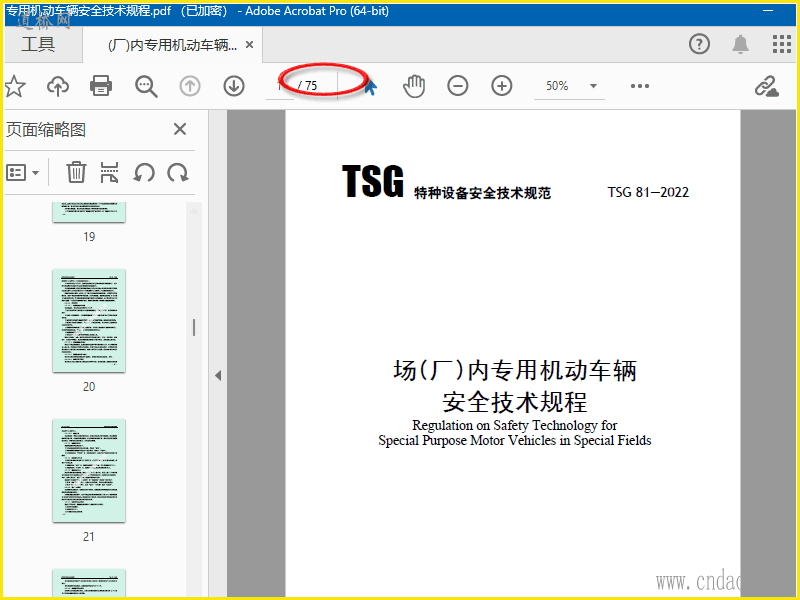Close the open document tab

click(249, 45)
